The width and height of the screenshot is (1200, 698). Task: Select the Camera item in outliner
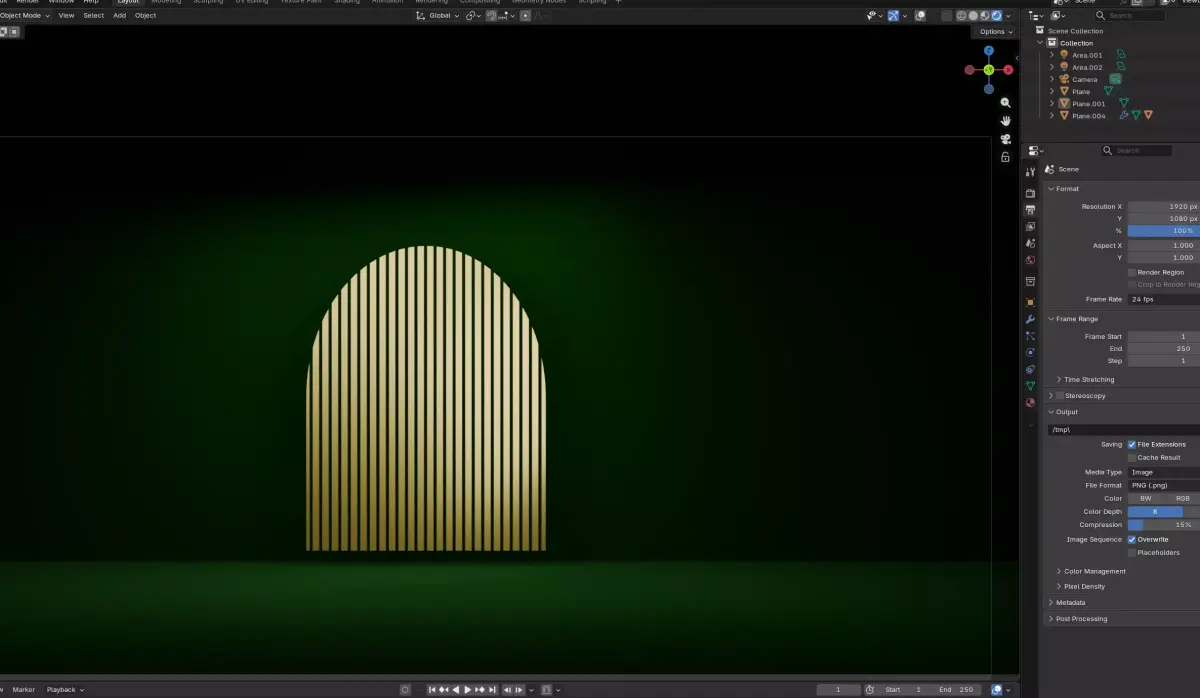click(1085, 79)
